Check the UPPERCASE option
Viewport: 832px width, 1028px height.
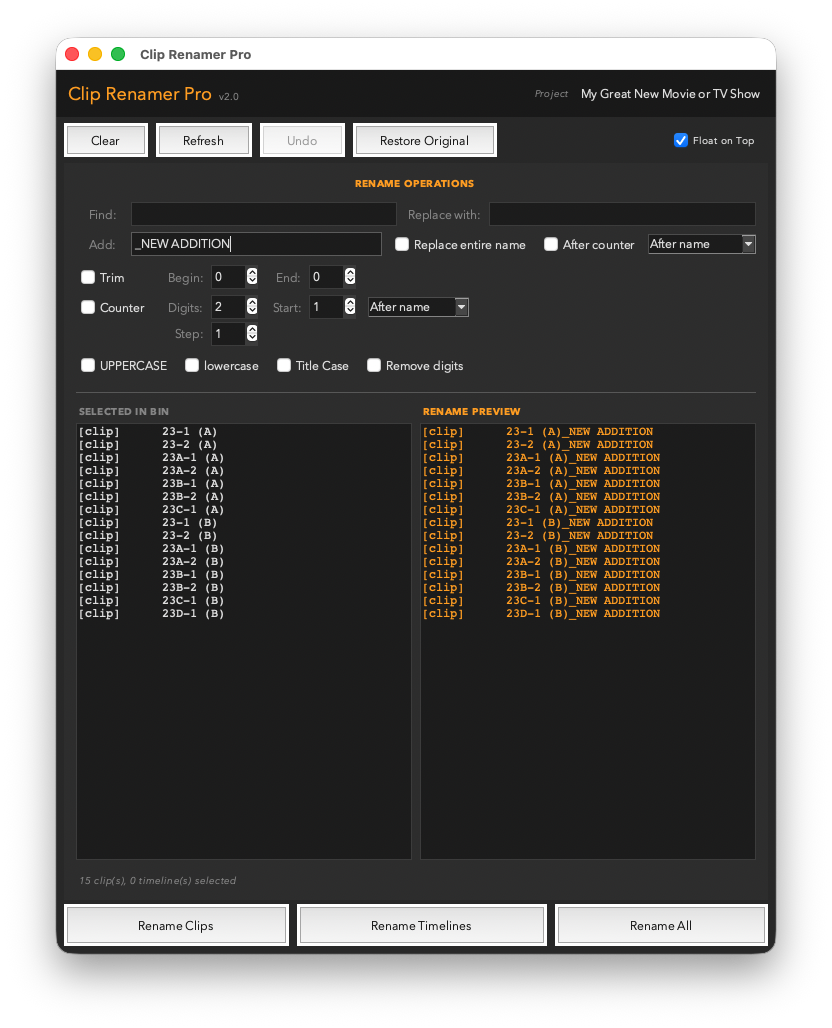point(88,365)
